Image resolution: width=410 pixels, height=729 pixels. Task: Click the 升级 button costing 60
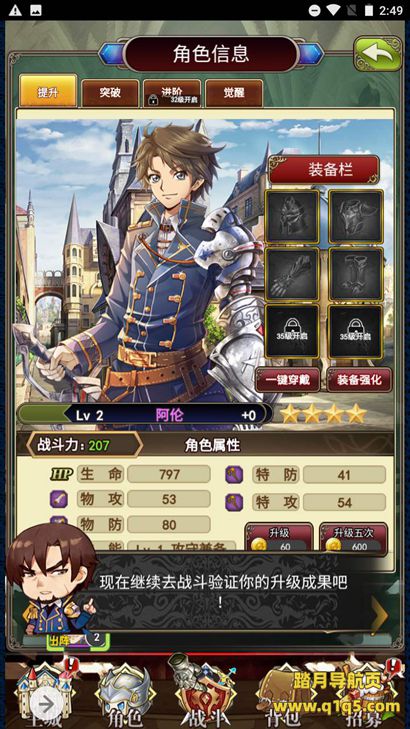(279, 538)
